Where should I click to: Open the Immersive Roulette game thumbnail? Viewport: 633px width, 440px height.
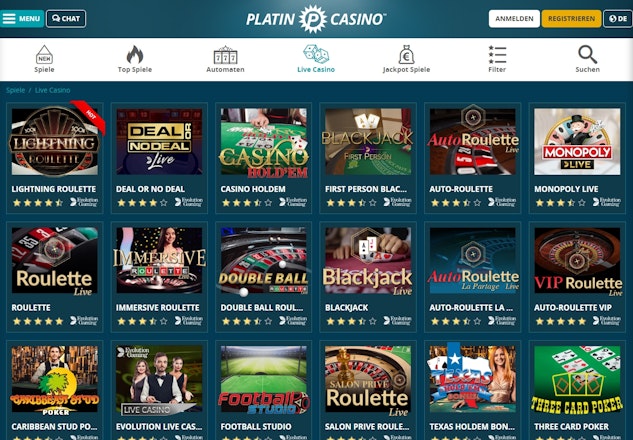159,260
